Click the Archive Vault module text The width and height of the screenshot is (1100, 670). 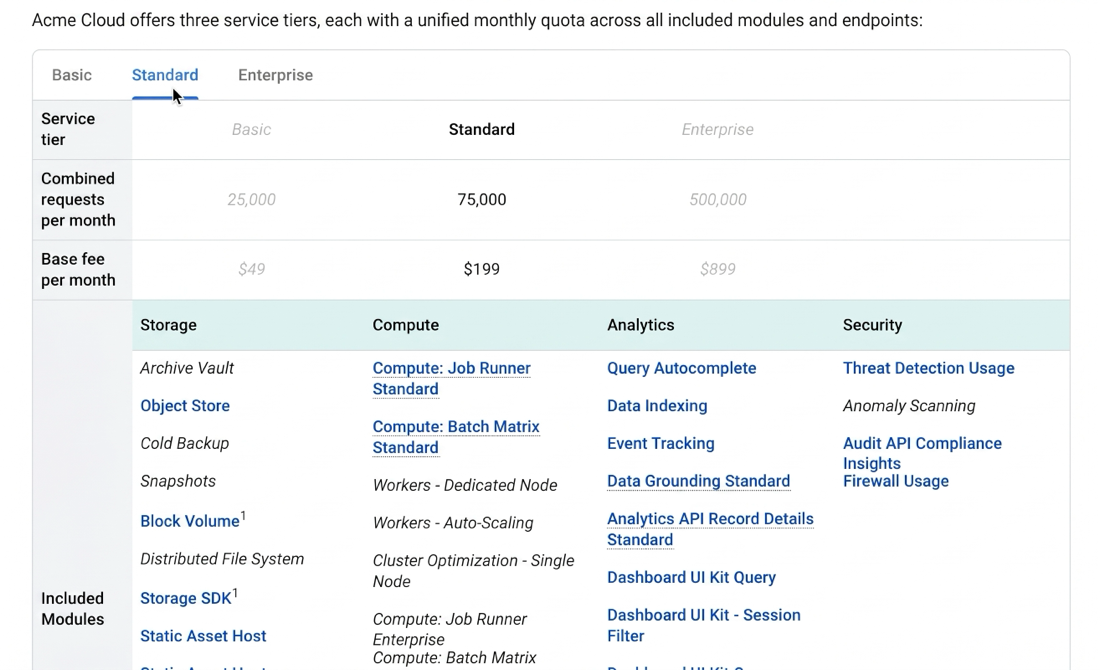coord(187,368)
